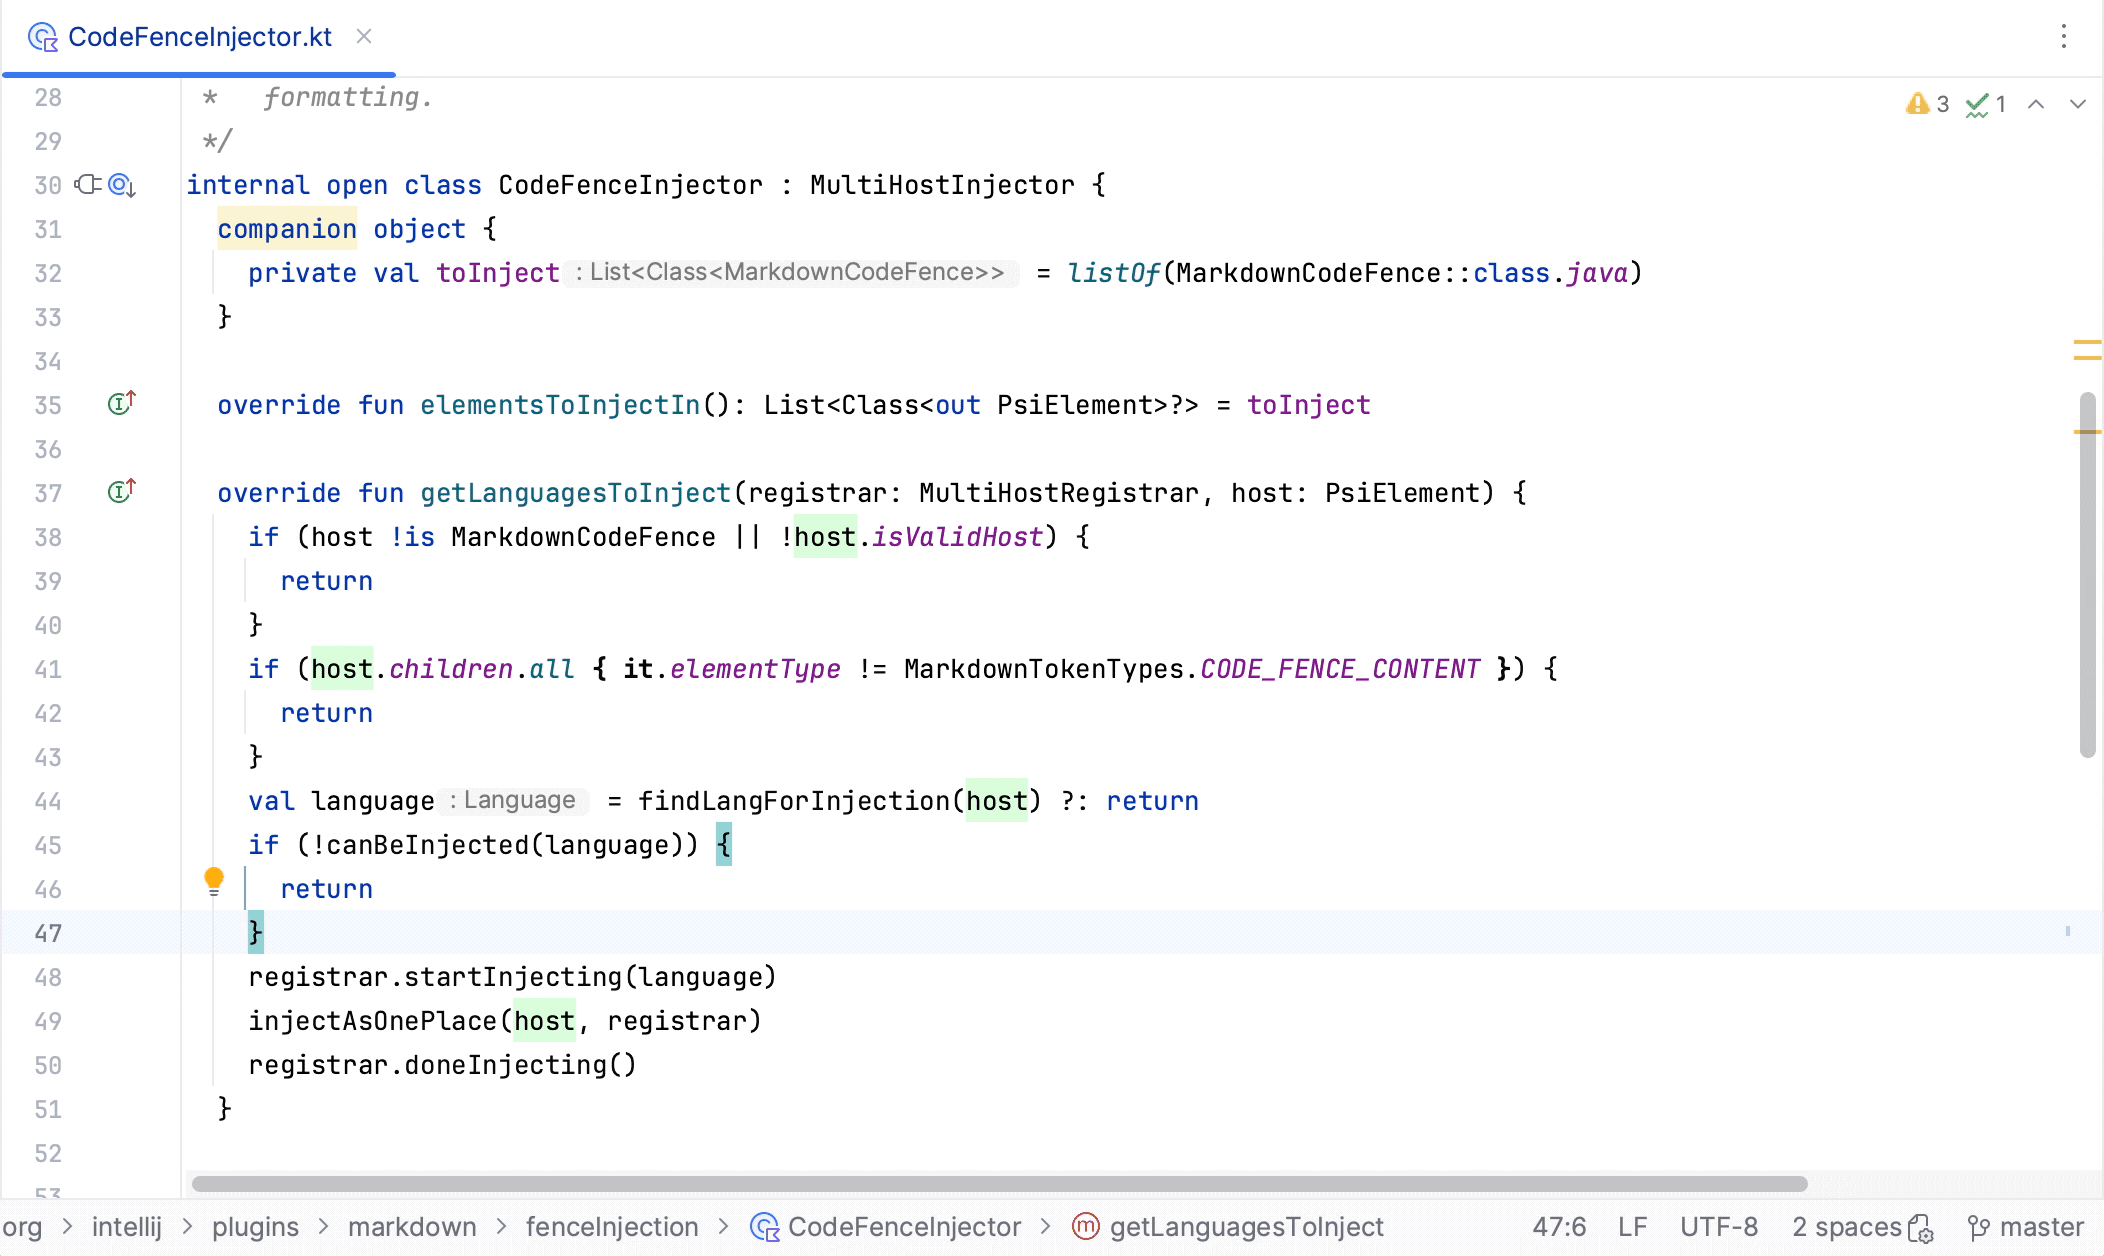2104x1256 pixels.
Task: Click the previous-highlighted-problem up arrow
Action: (x=2036, y=103)
